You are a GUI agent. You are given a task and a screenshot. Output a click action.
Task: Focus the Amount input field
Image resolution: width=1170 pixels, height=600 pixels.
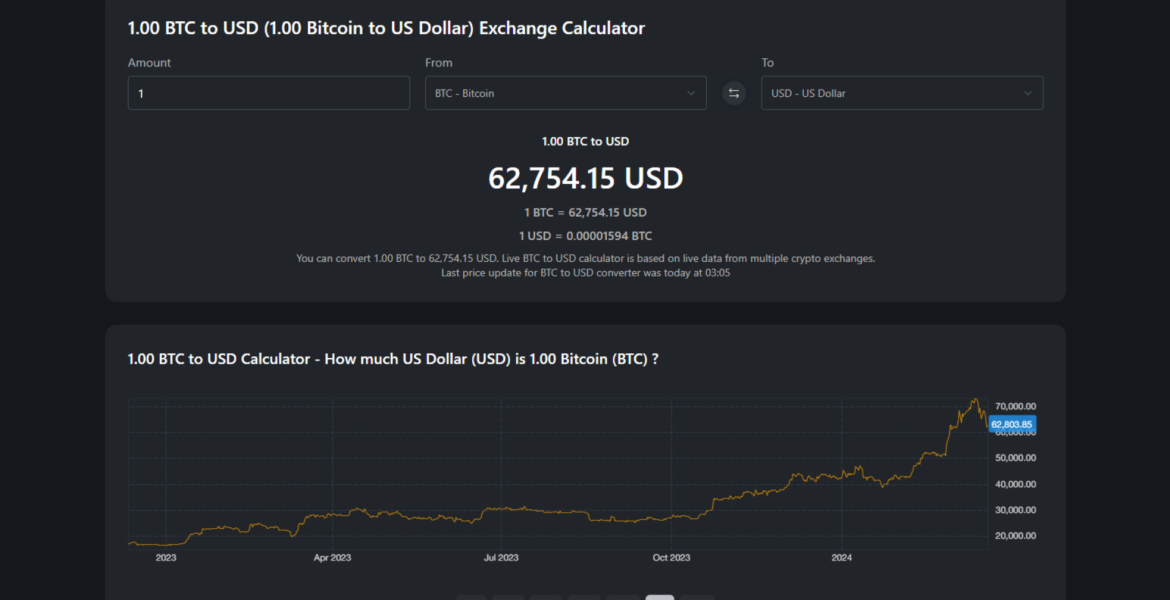tap(268, 93)
